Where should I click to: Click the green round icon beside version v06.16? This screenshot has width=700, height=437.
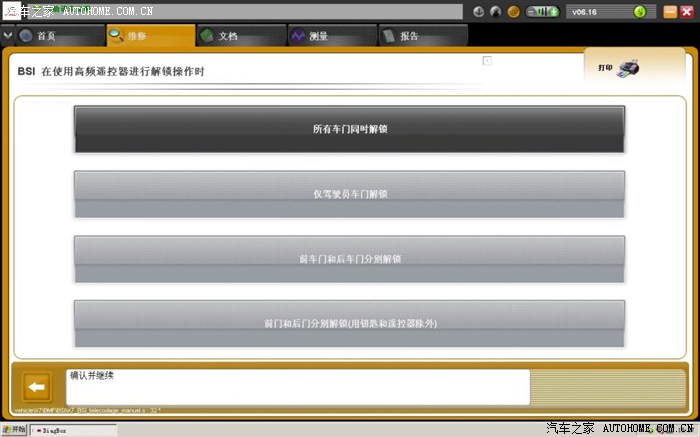point(639,12)
